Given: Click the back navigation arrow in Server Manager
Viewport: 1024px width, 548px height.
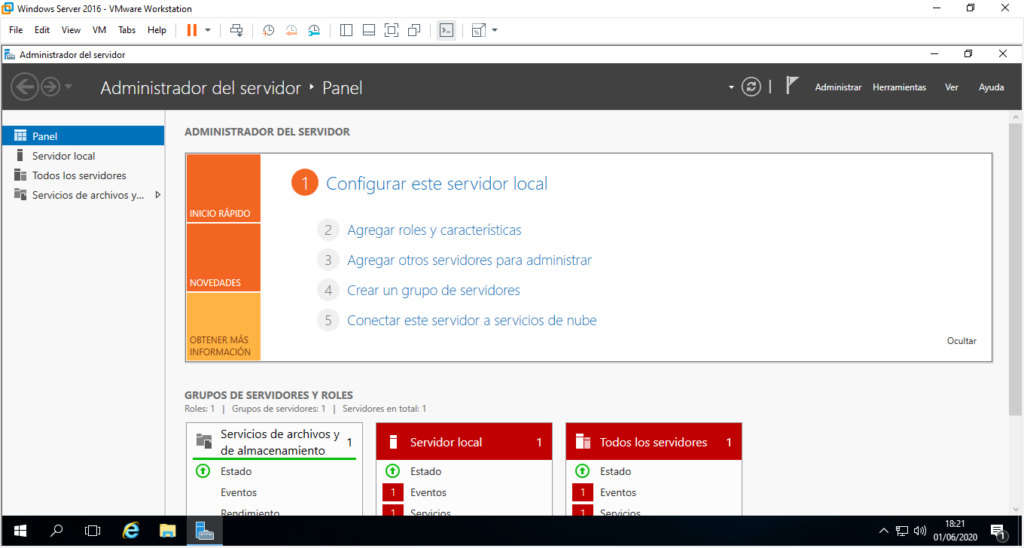Looking at the screenshot, I should pos(24,87).
